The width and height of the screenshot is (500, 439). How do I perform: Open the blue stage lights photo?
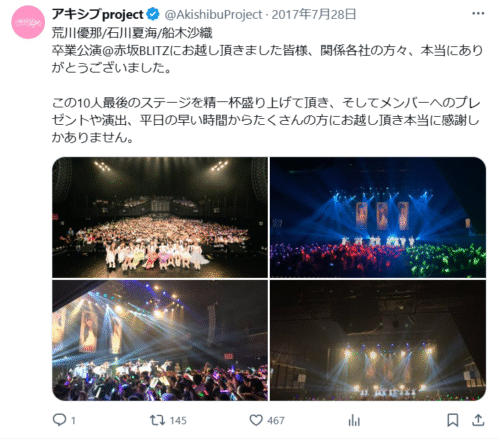tap(378, 217)
